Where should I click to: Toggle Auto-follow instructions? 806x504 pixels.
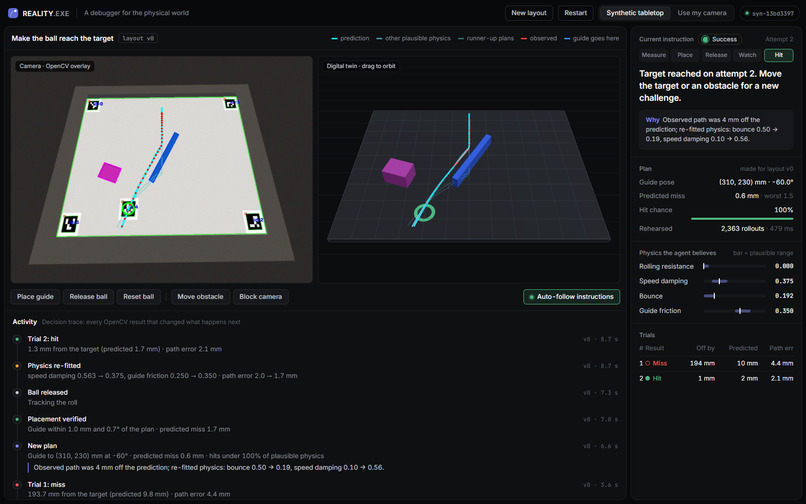571,297
